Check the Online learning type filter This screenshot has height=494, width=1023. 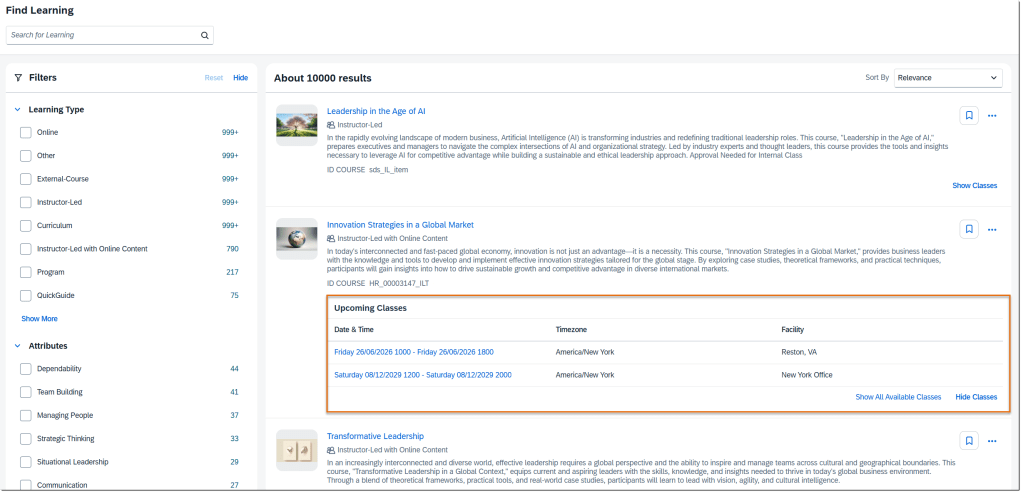tap(26, 132)
